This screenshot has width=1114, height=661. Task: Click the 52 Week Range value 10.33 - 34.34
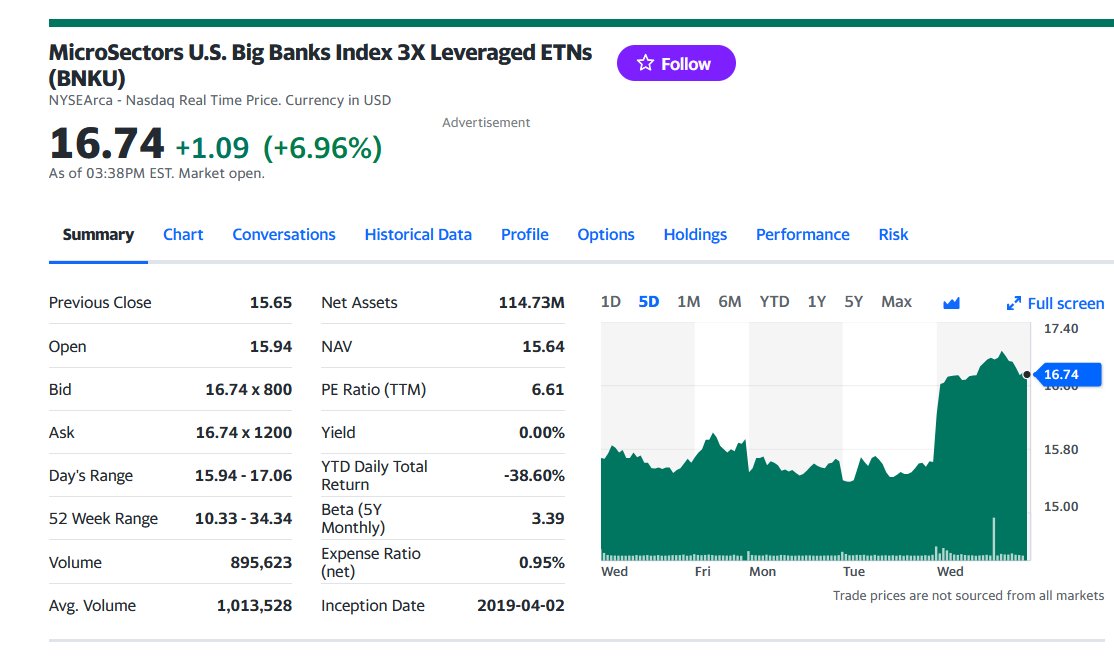point(244,519)
